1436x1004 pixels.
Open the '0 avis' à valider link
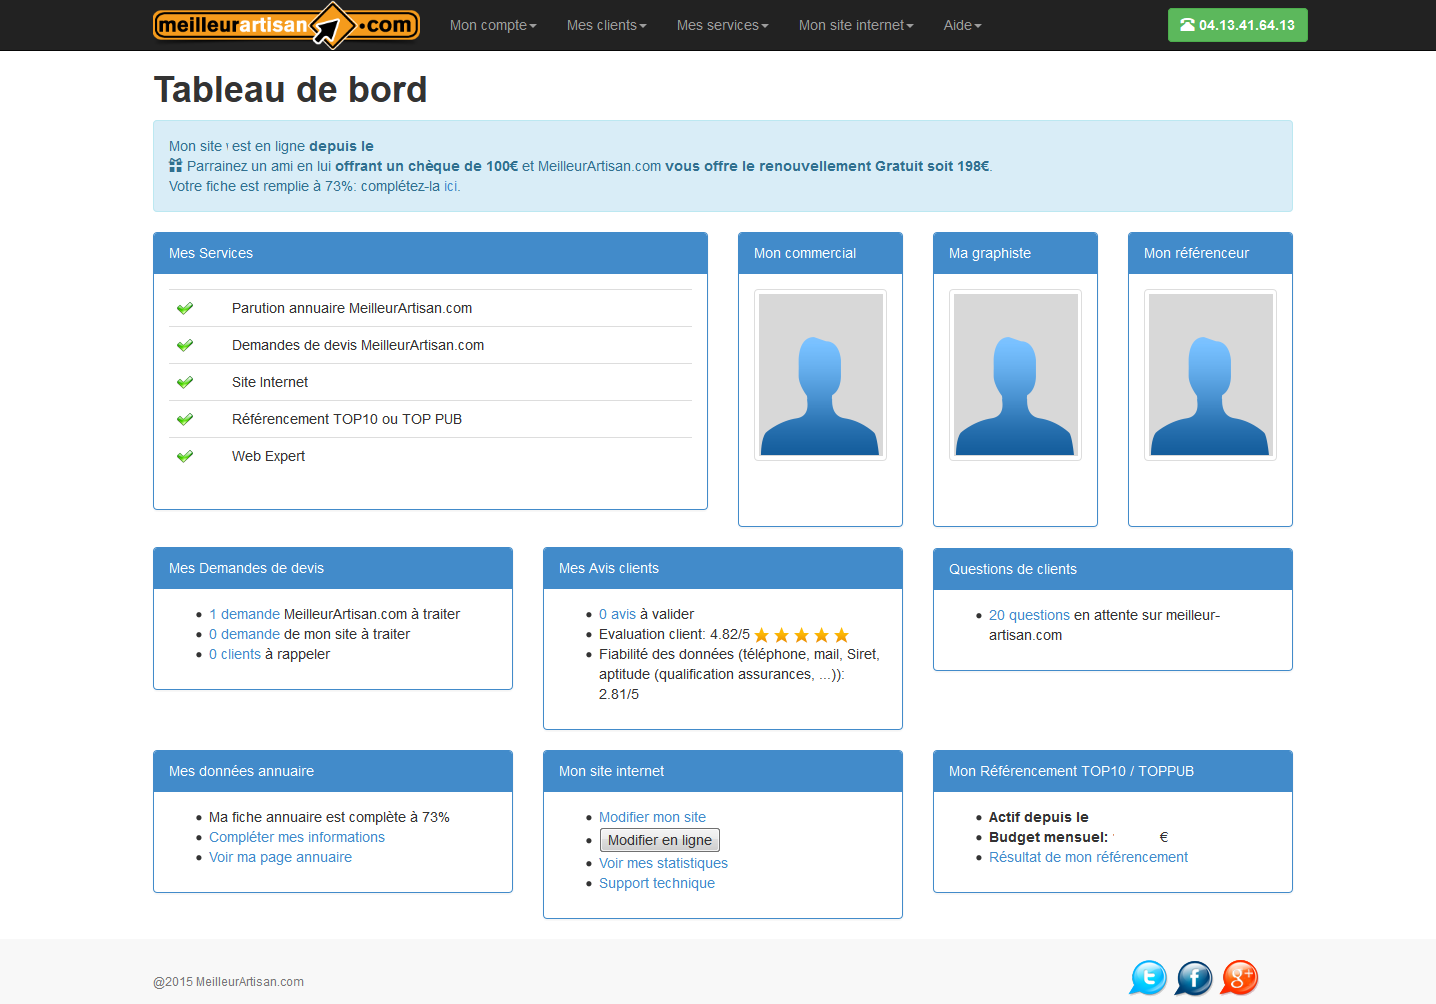[x=617, y=614]
